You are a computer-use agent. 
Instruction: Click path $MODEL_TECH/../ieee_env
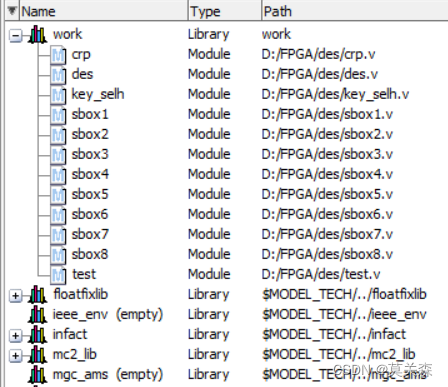(x=344, y=315)
